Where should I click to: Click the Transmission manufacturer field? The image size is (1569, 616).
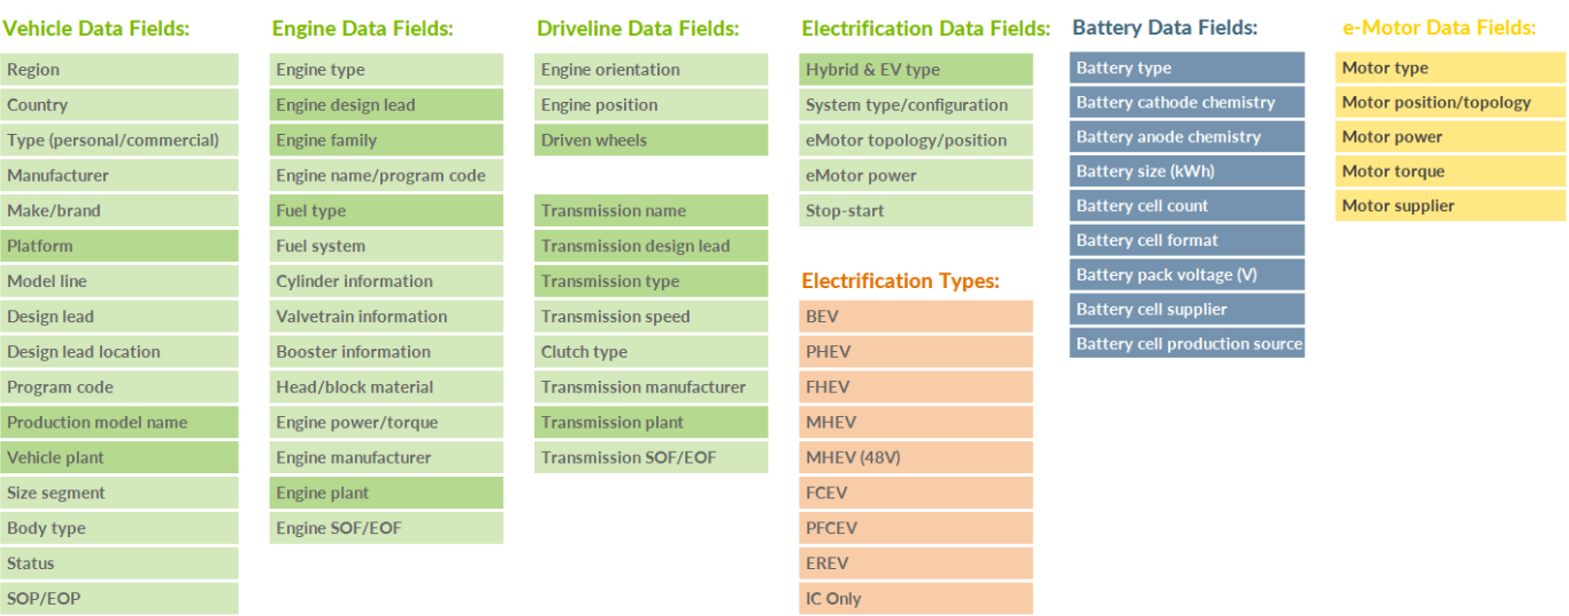pyautogui.click(x=650, y=387)
